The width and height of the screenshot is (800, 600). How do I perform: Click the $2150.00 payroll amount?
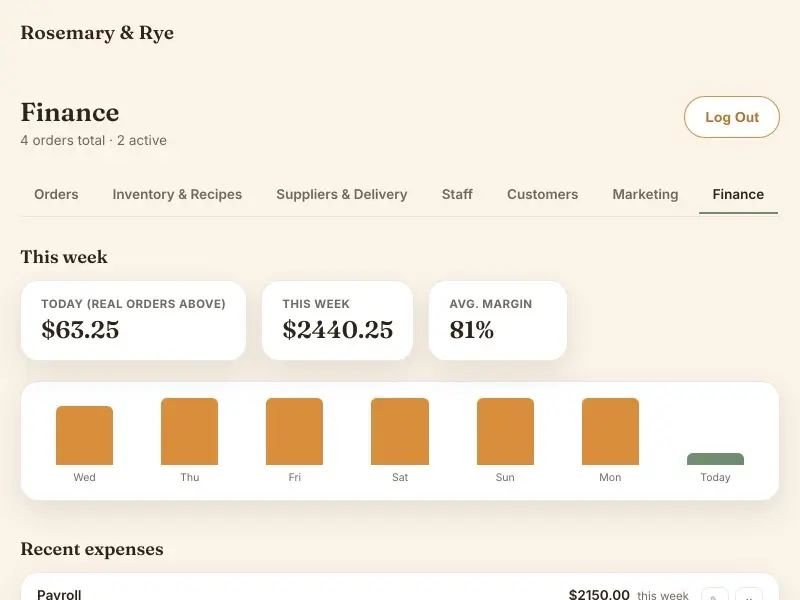coord(599,594)
